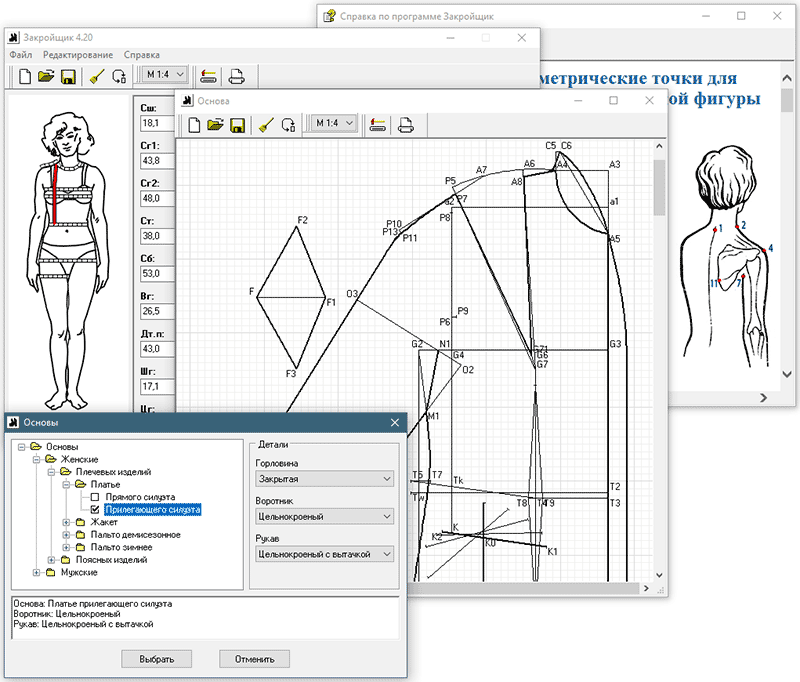This screenshot has height=682, width=800.
Task: Check the Прямого силуэта checkbox
Action: point(96,497)
